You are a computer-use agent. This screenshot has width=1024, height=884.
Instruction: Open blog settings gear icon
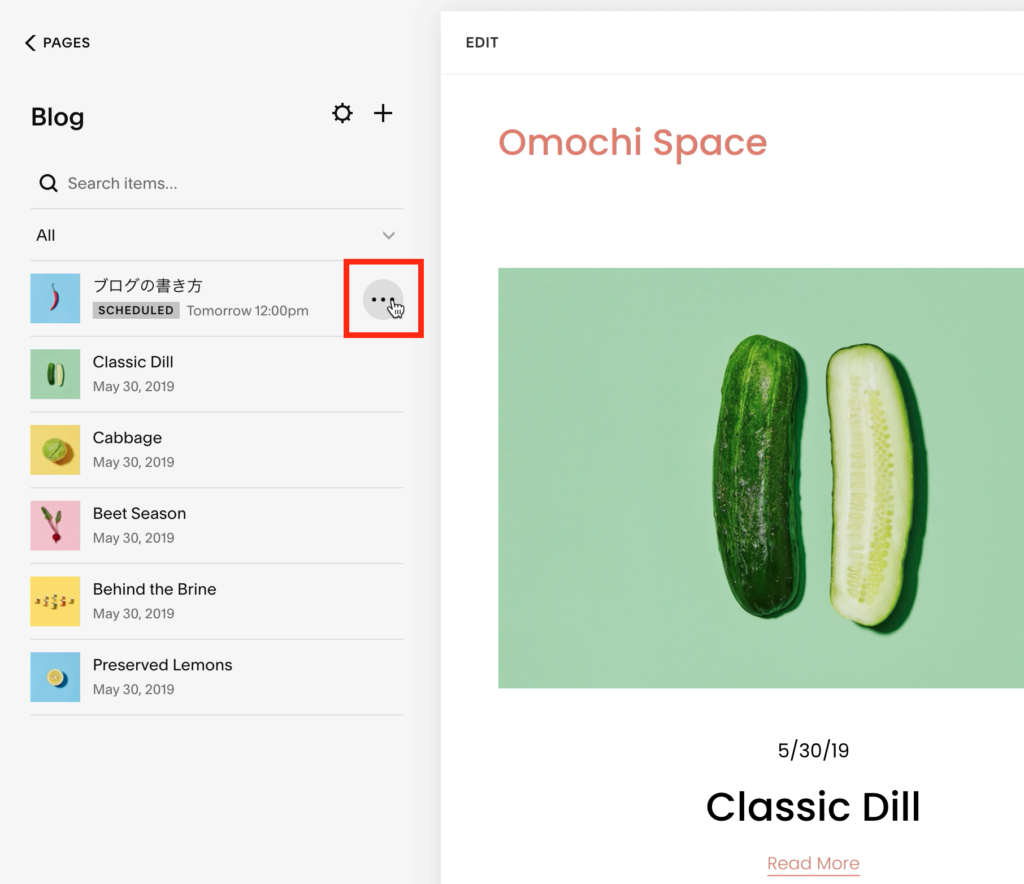click(x=342, y=113)
